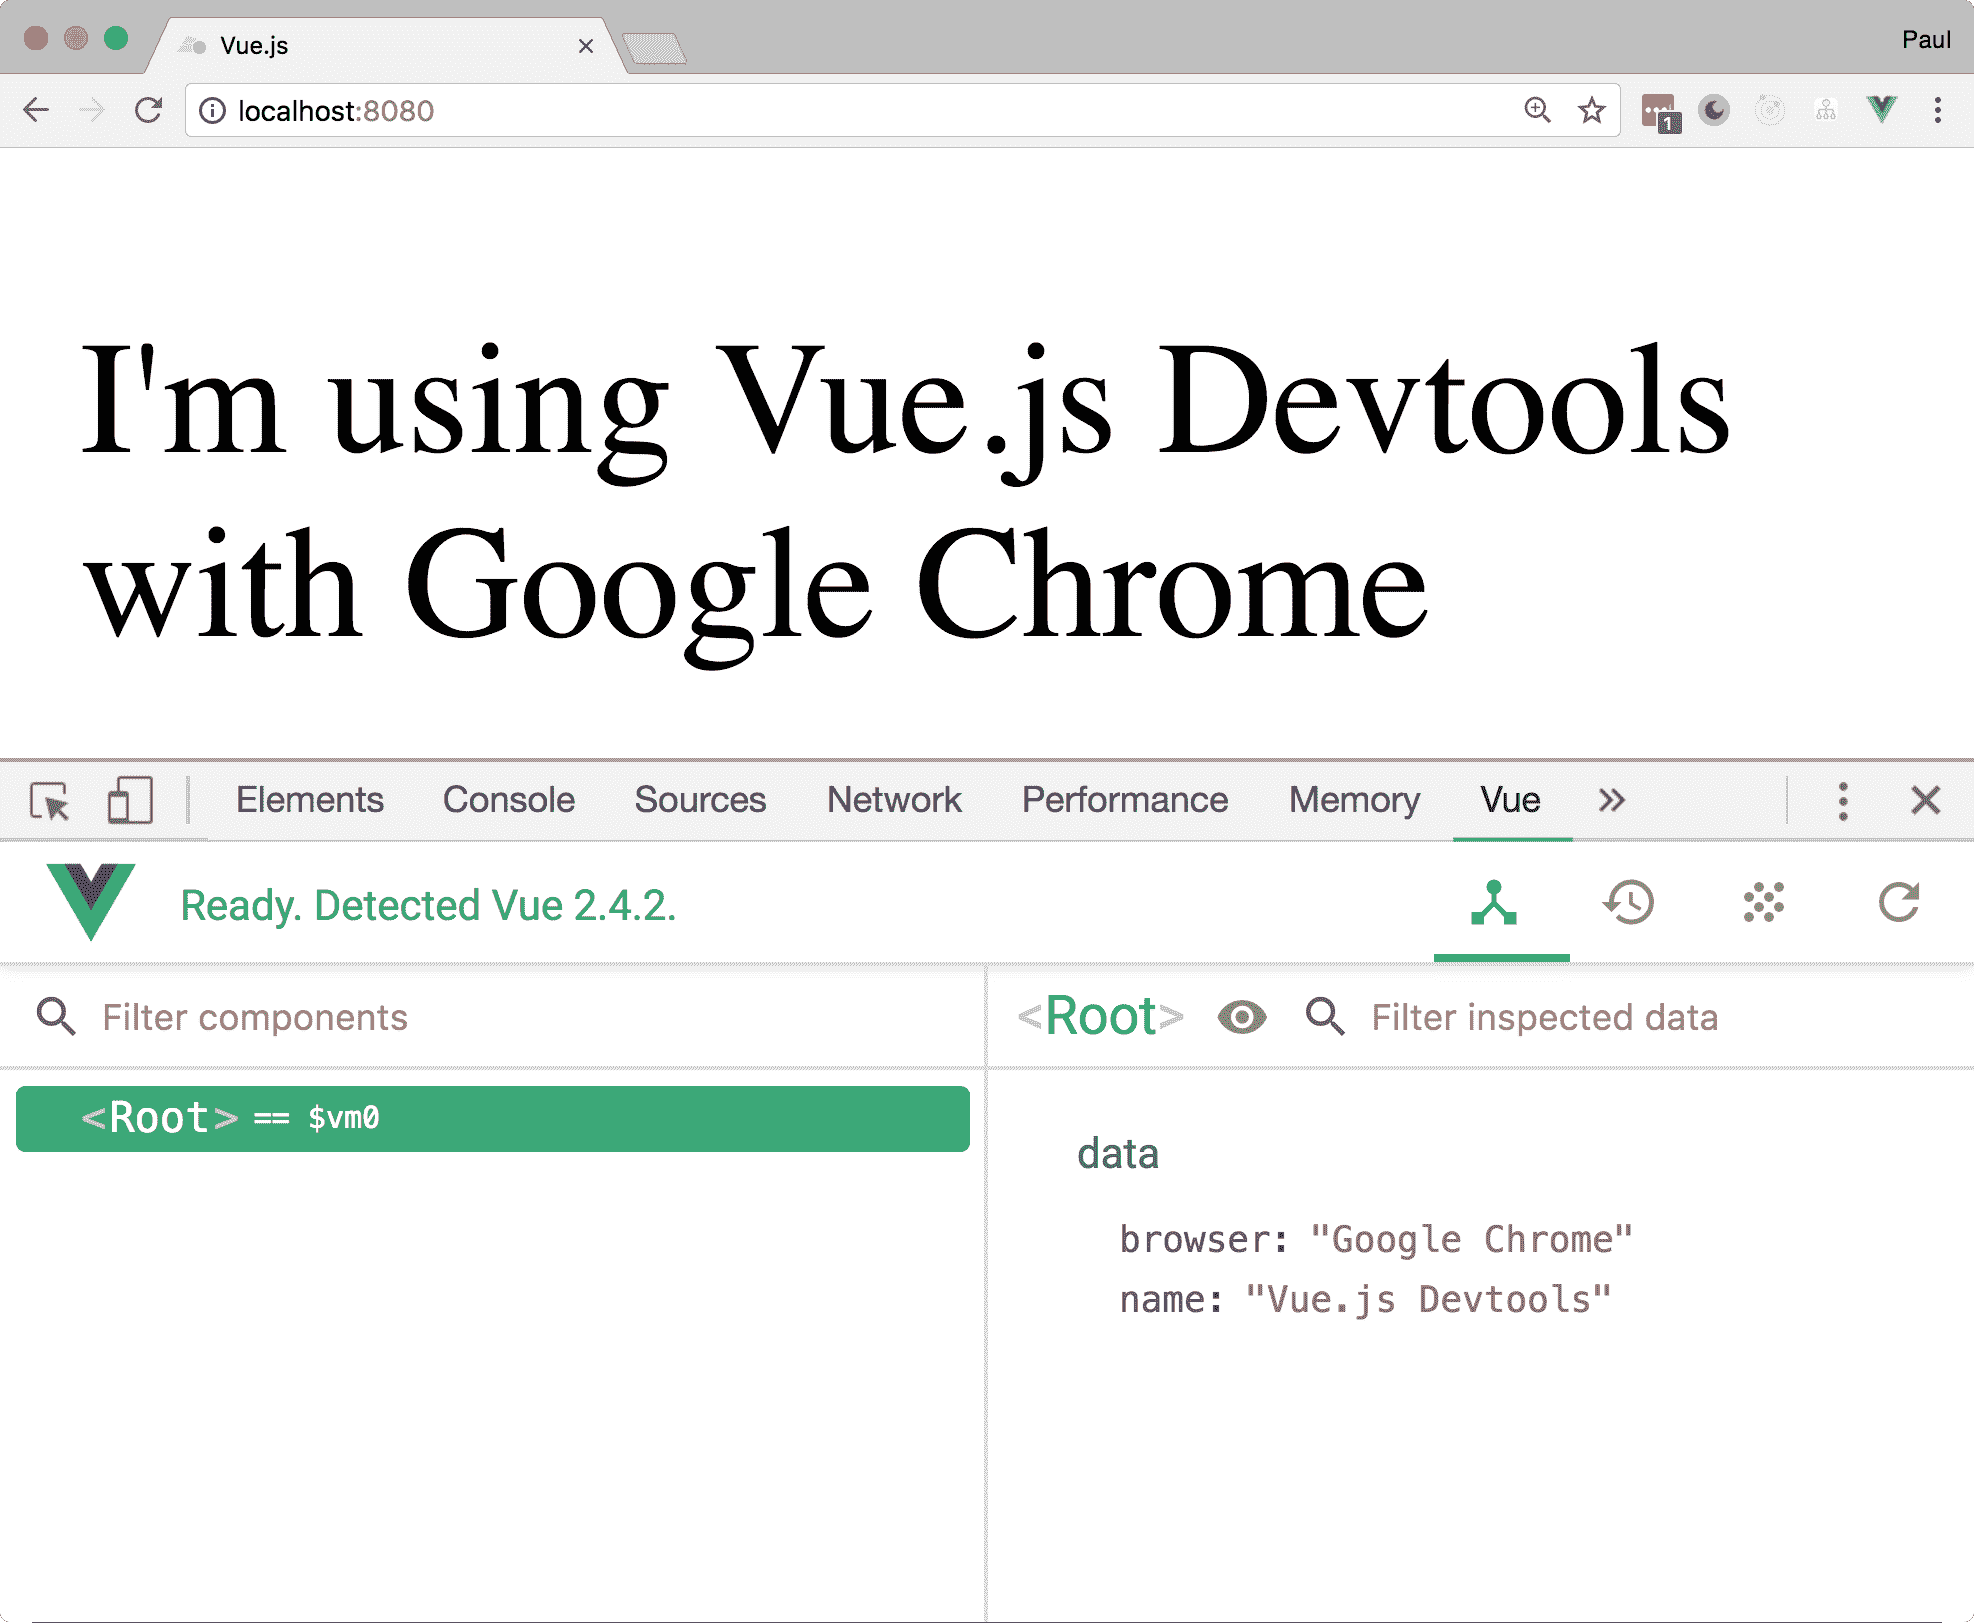Bookmark page with the star icon

(x=1591, y=110)
